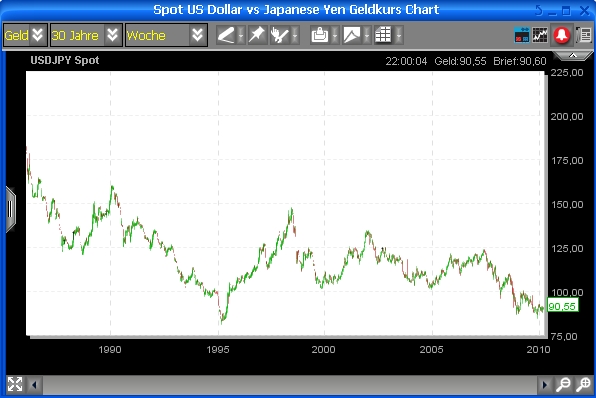Click the red alarm bell icon
Screen dimensions: 596x398
click(562, 35)
